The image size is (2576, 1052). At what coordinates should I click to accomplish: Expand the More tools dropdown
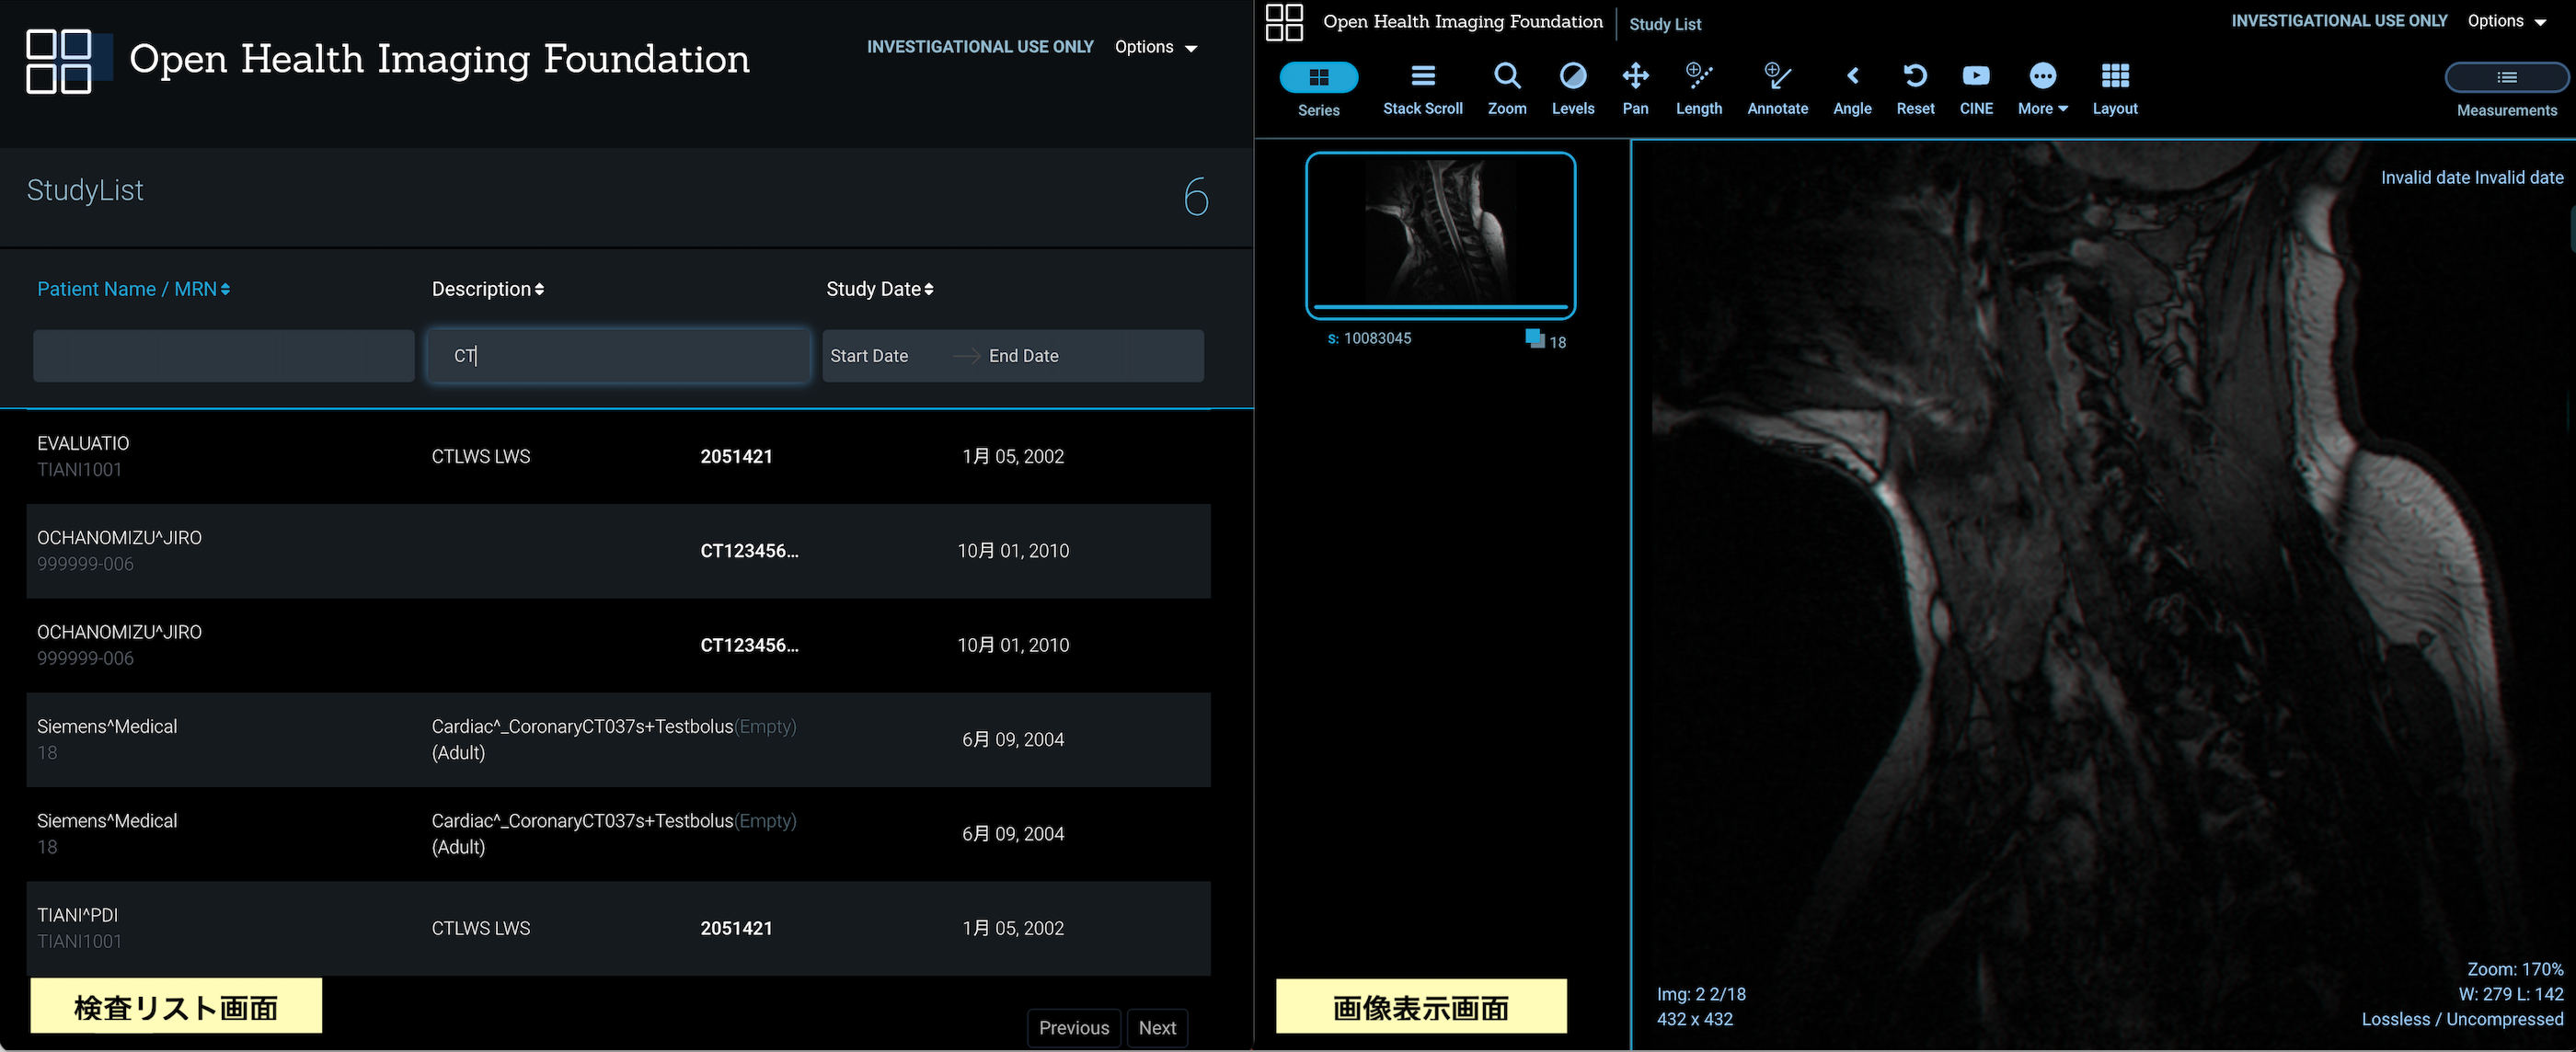pos(2042,88)
